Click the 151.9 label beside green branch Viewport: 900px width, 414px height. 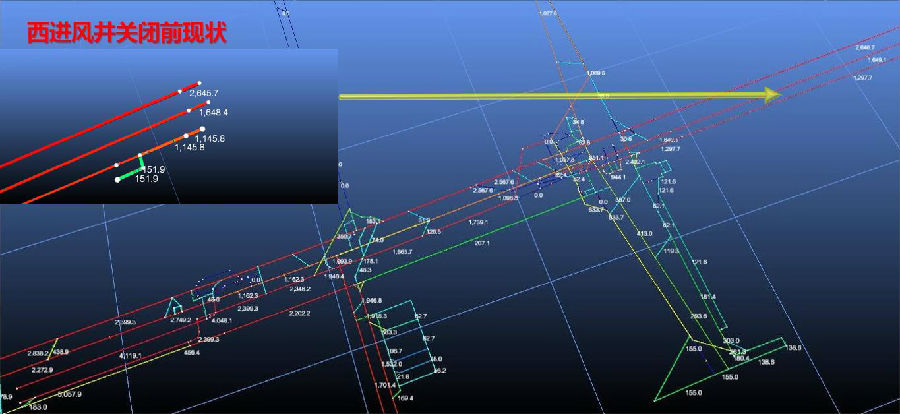pos(153,170)
